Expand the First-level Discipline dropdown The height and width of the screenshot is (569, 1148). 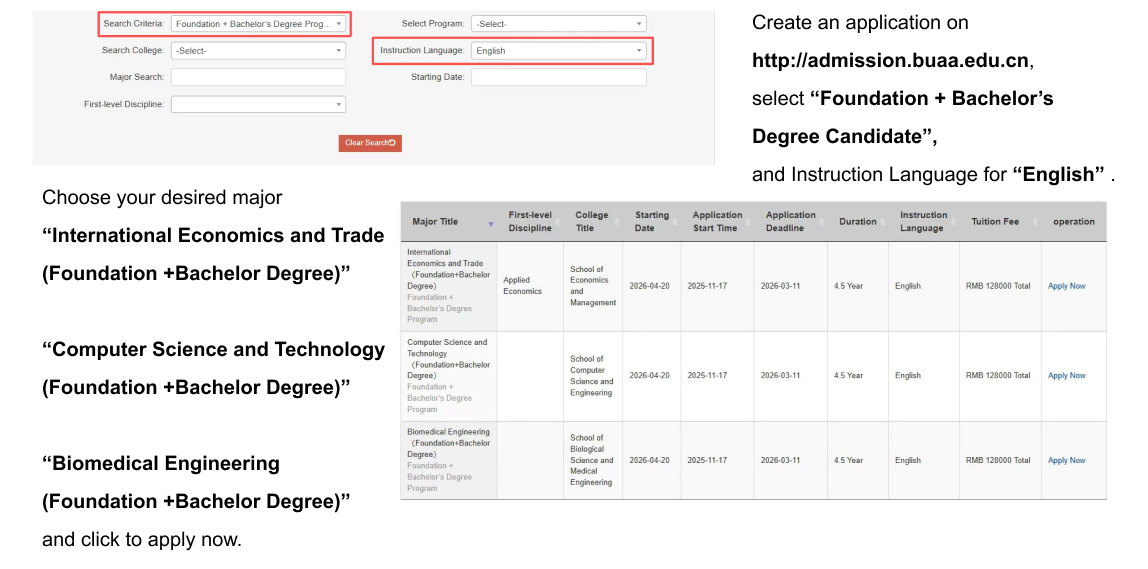258,104
